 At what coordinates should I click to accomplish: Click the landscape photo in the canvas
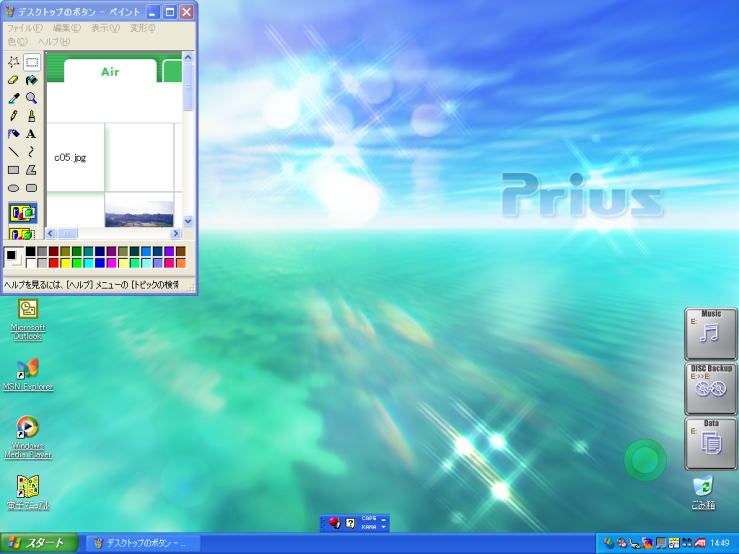139,214
